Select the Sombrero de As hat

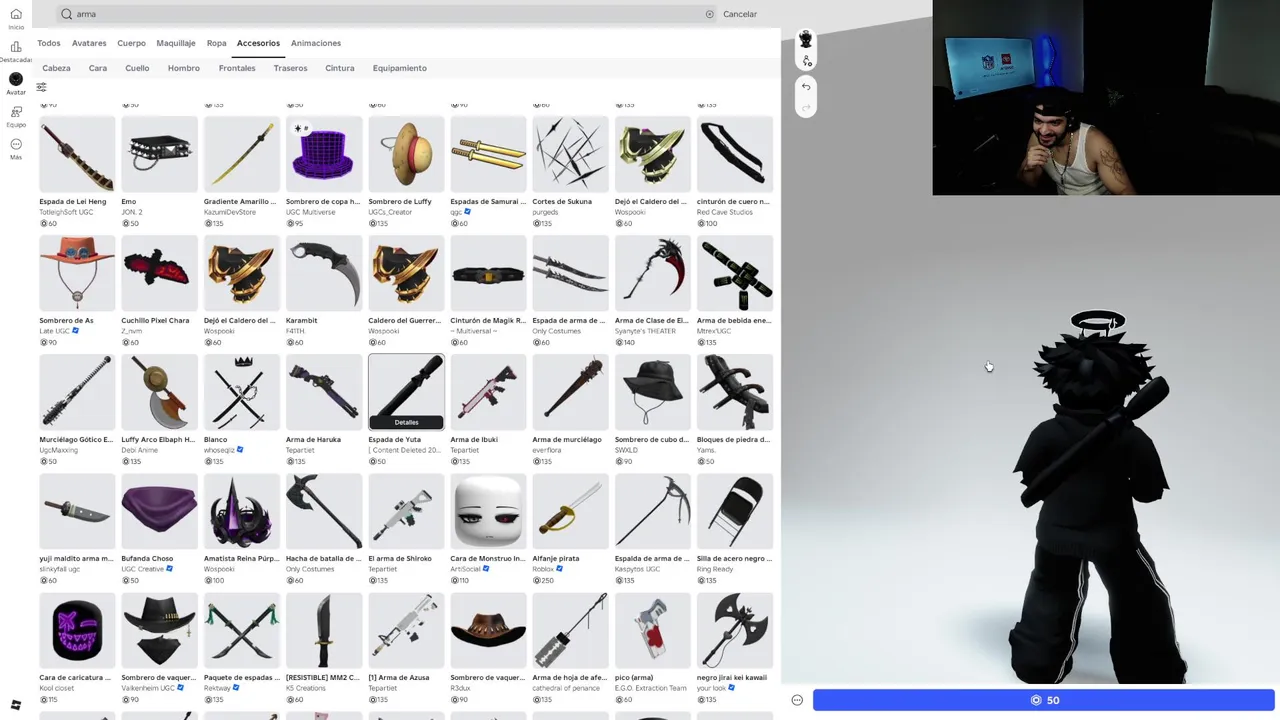[78, 273]
